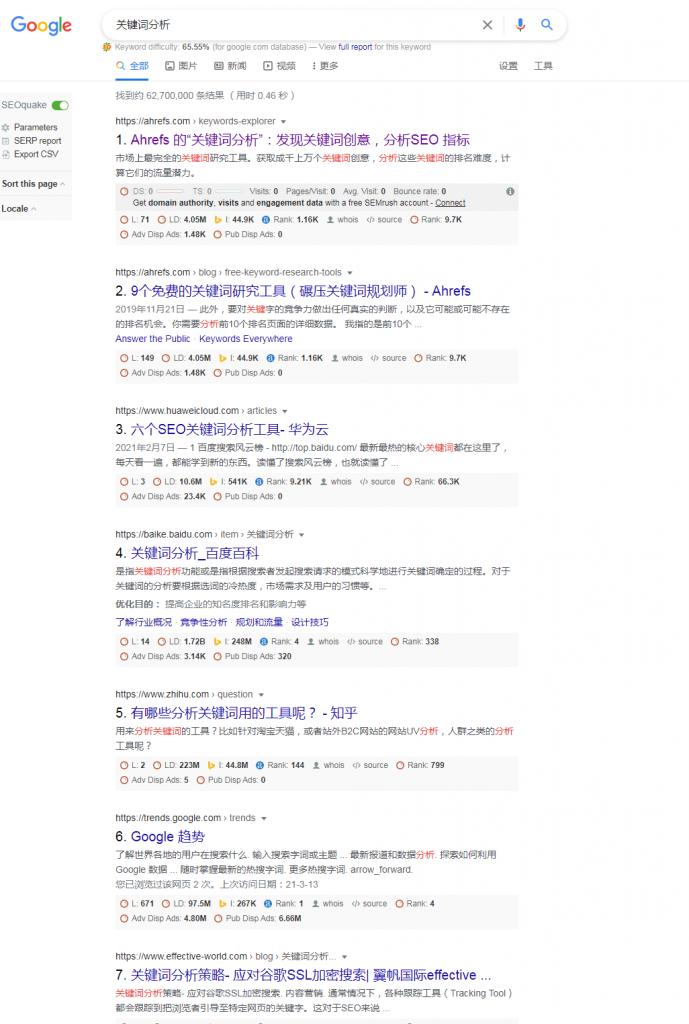Click Adv Disp Ads: 4.80M parameter
The width and height of the screenshot is (689, 1024).
[x=163, y=919]
